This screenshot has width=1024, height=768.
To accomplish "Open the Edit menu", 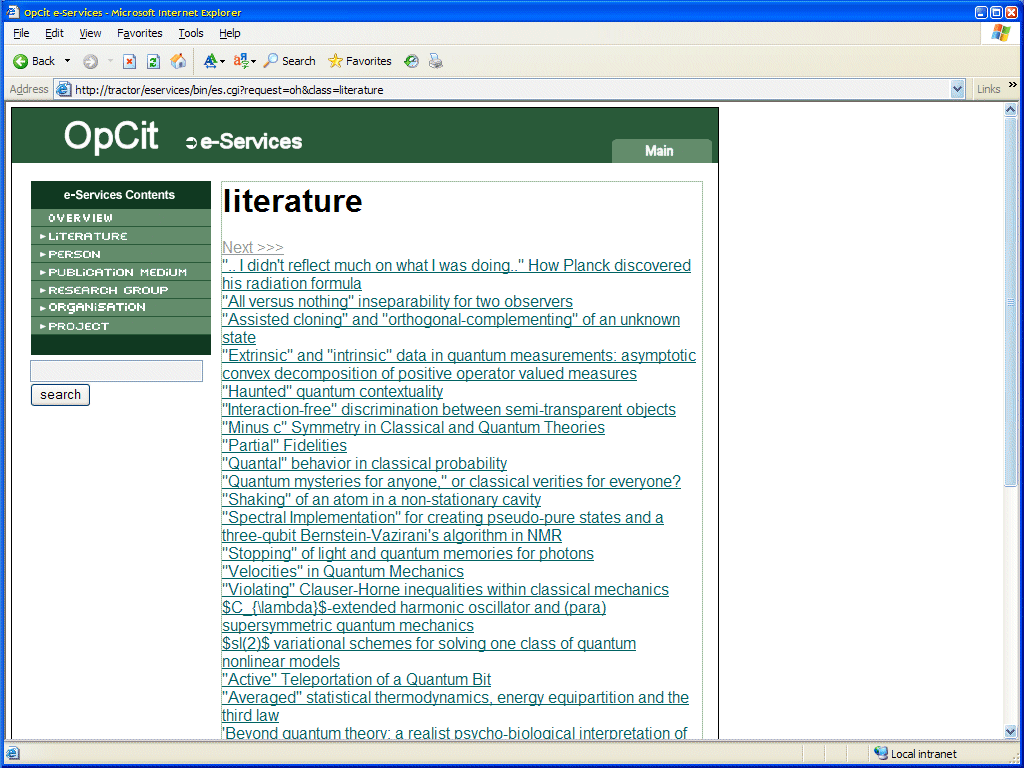I will pos(54,33).
